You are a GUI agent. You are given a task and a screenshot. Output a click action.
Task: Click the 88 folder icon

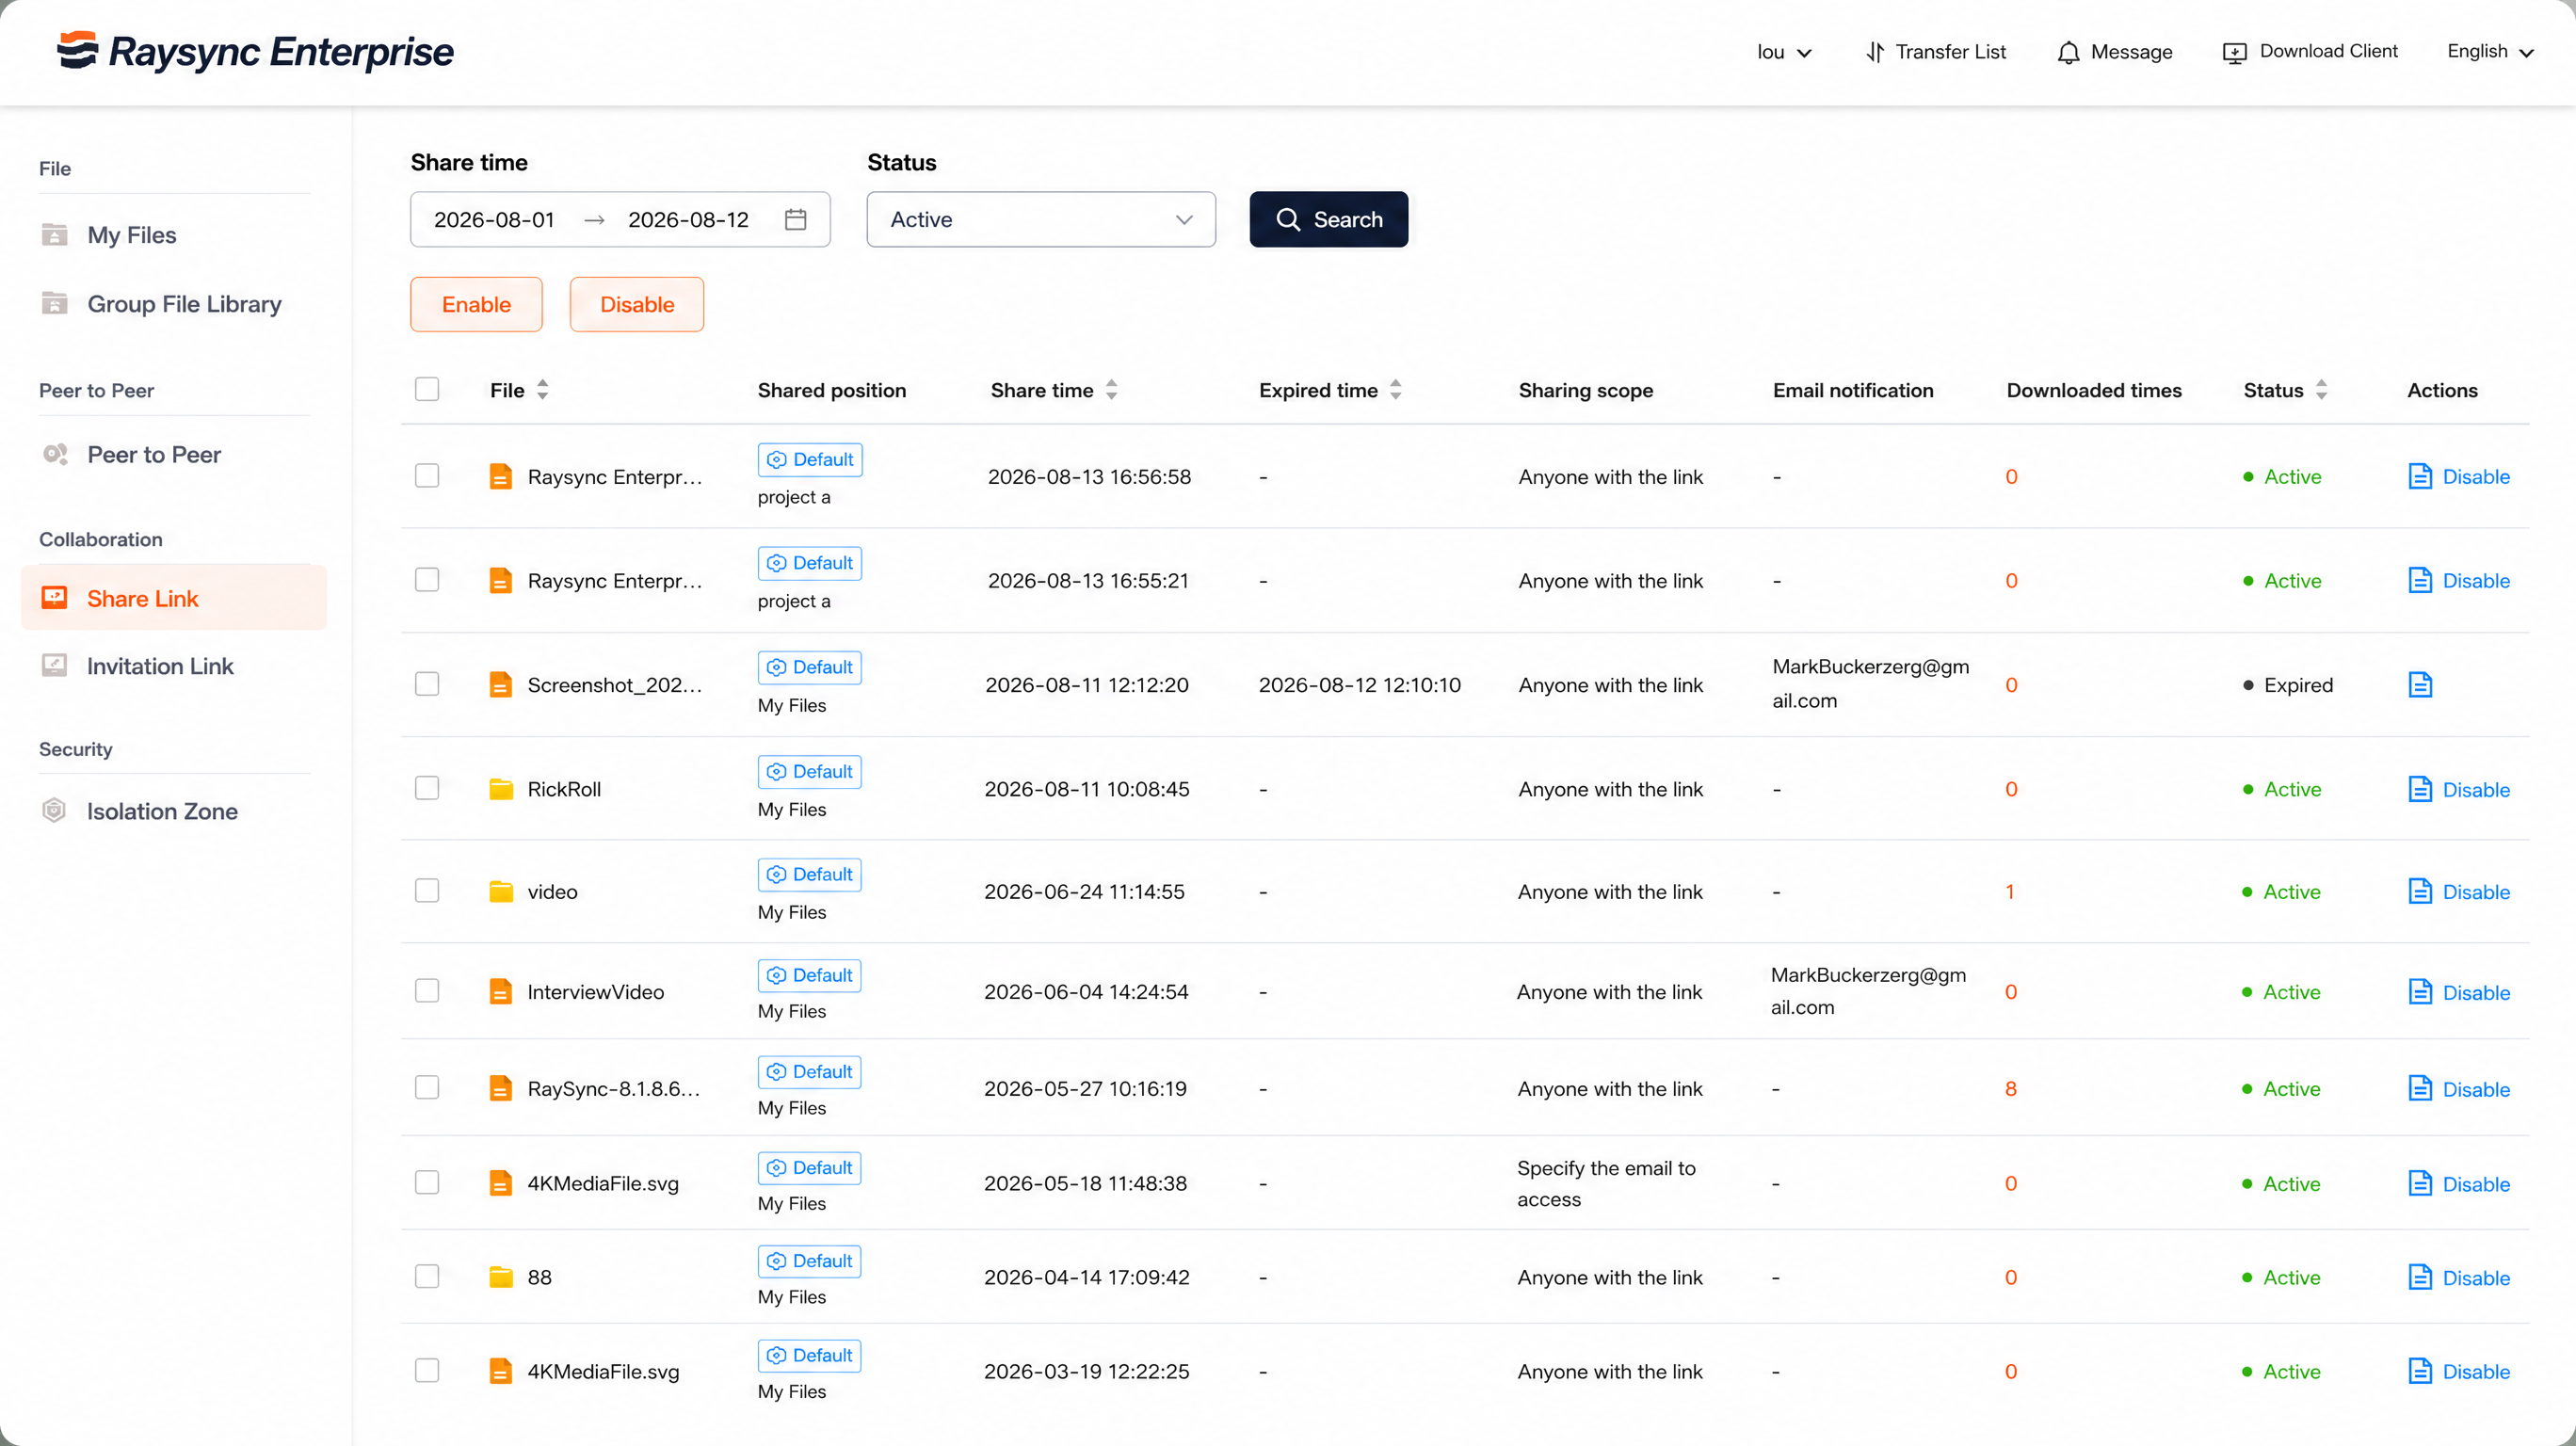click(x=501, y=1277)
